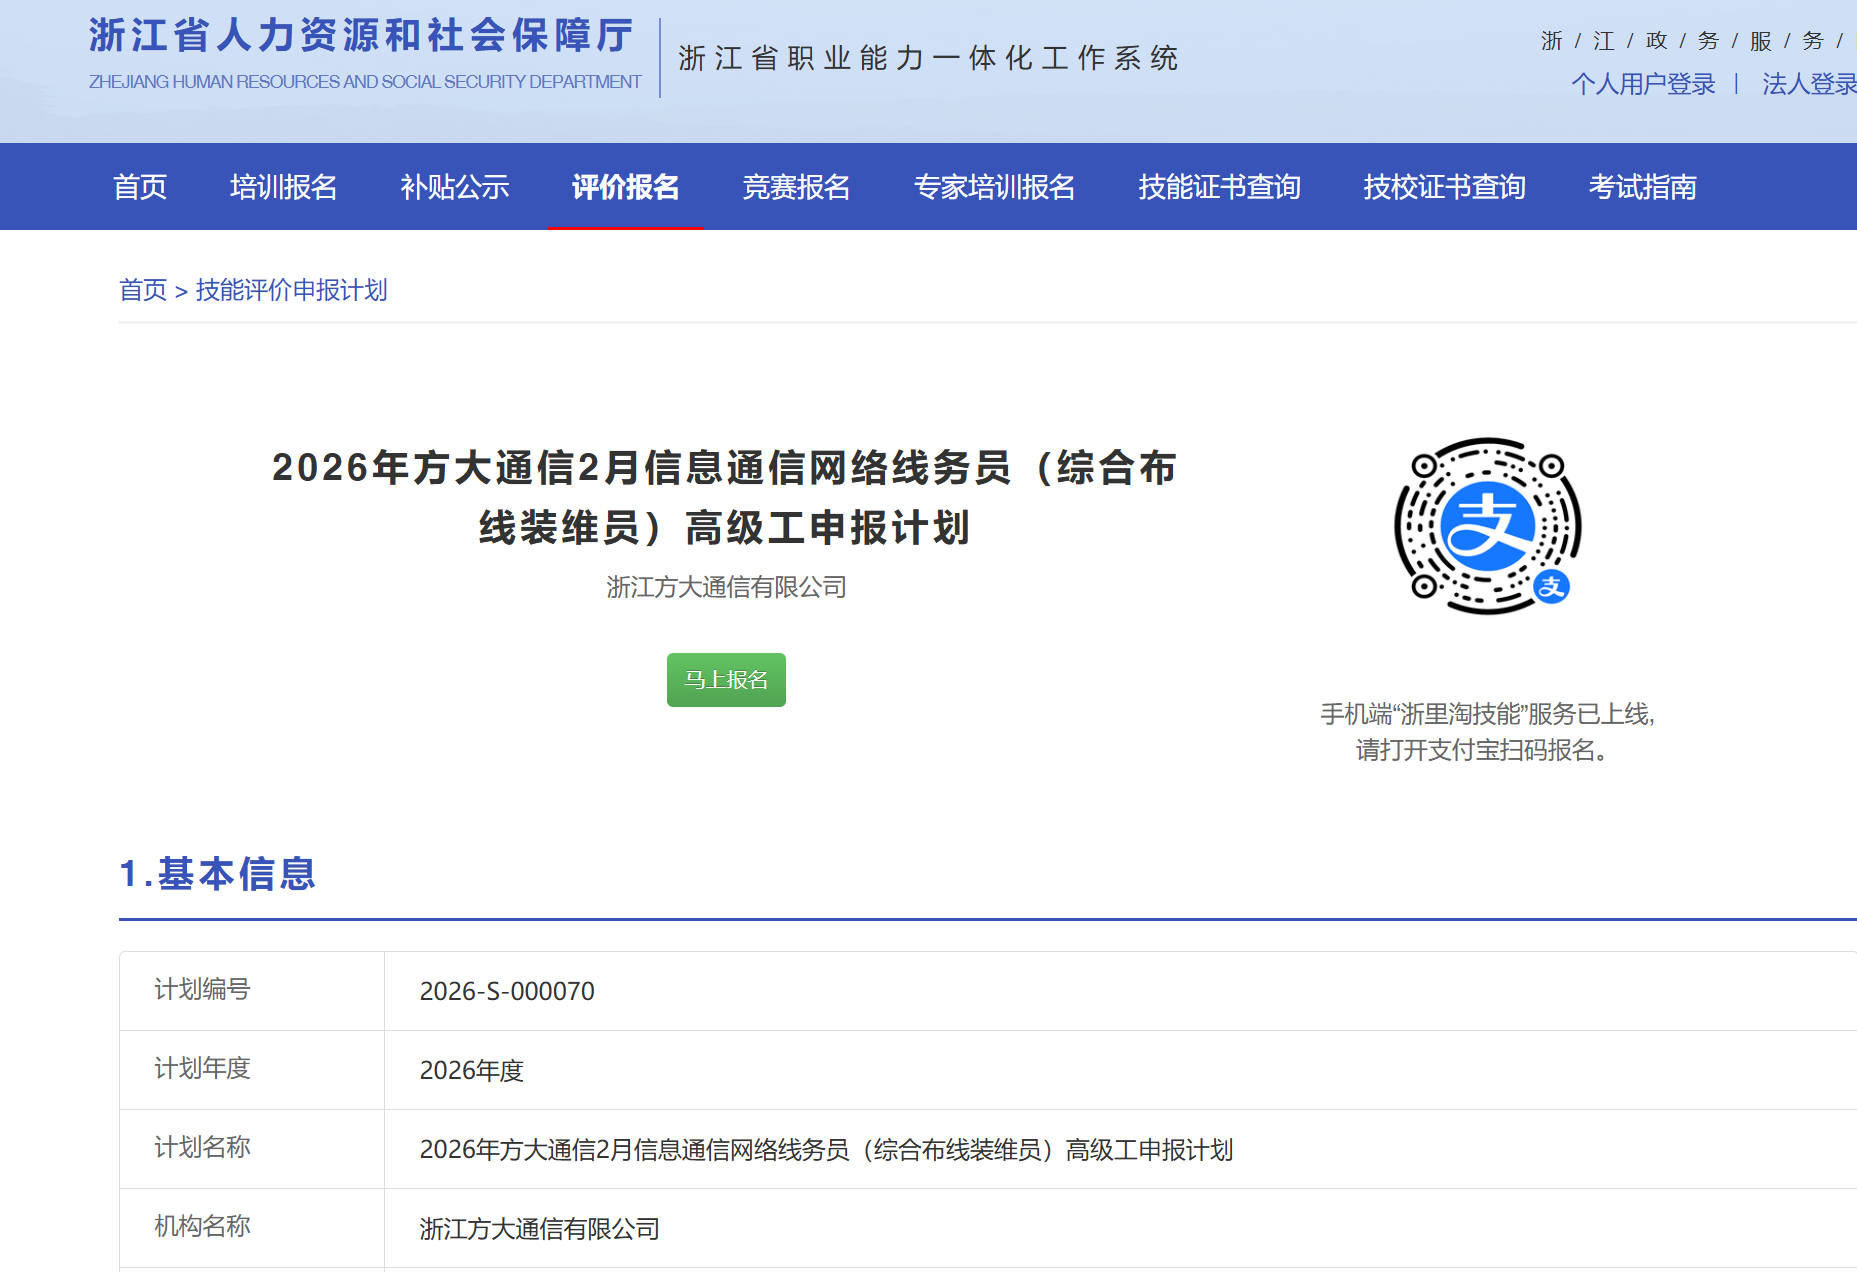This screenshot has height=1272, width=1857.
Task: Open the 培训报名 navigation tab
Action: point(283,187)
